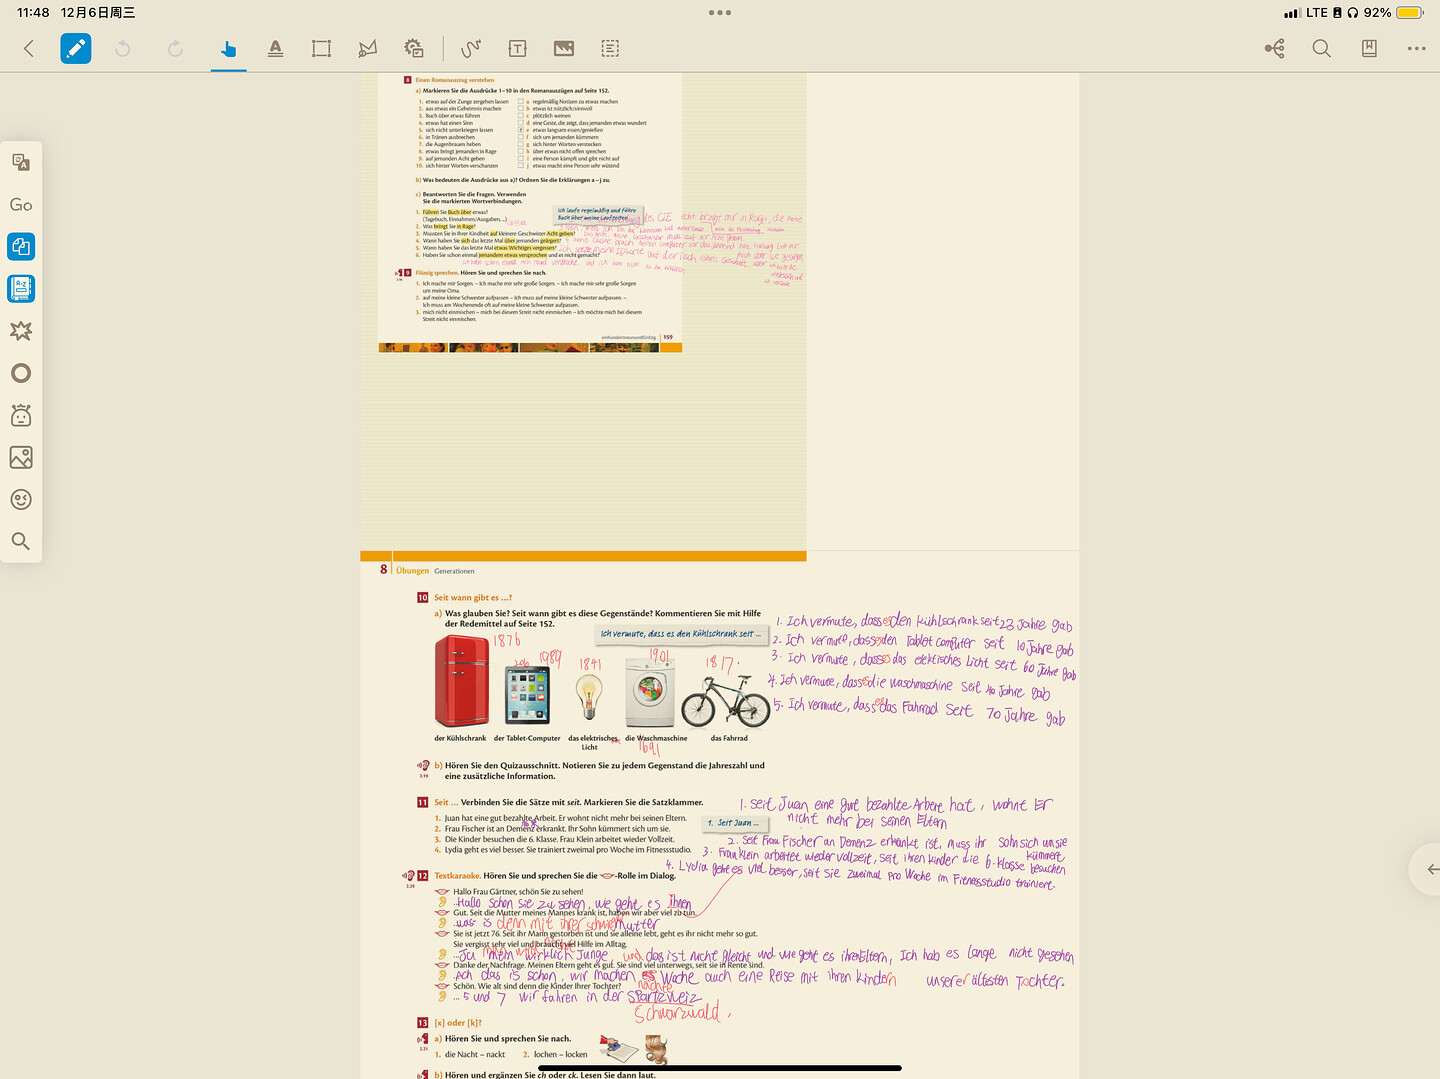1440x1079 pixels.
Task: Open search from the top-right magnifier
Action: point(1321,48)
